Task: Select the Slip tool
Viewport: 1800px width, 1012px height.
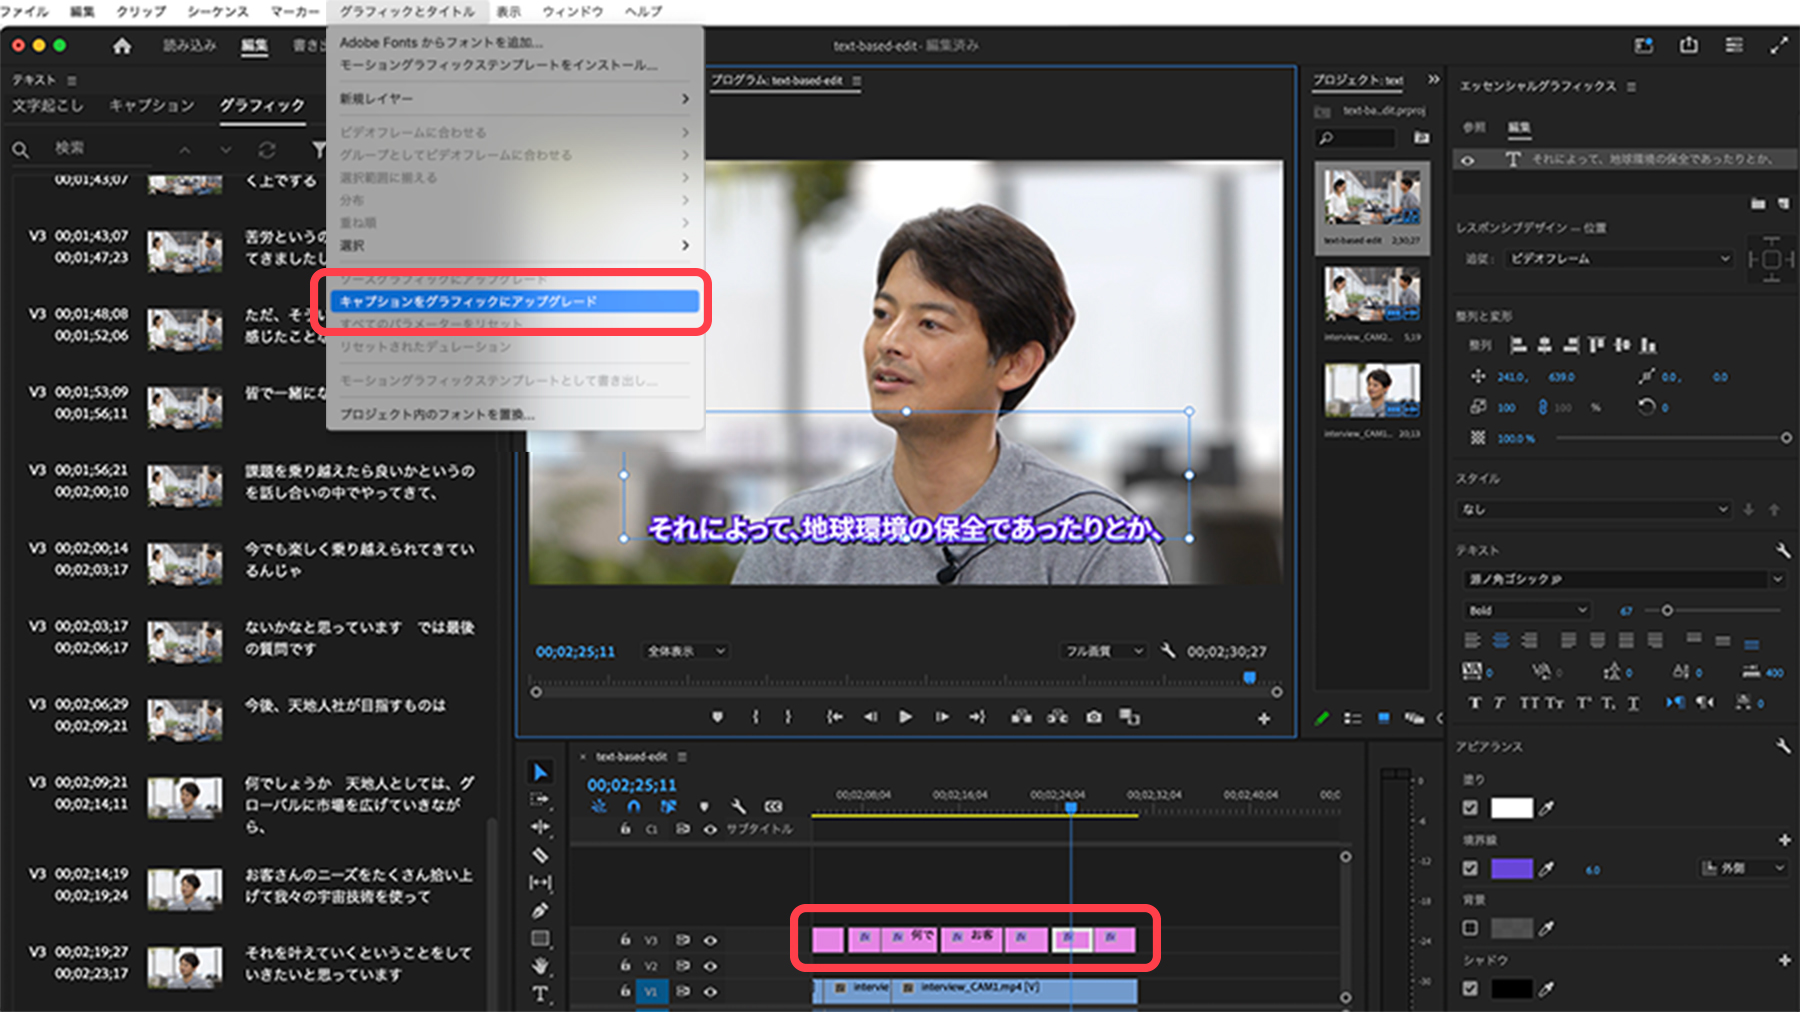Action: pyautogui.click(x=540, y=882)
